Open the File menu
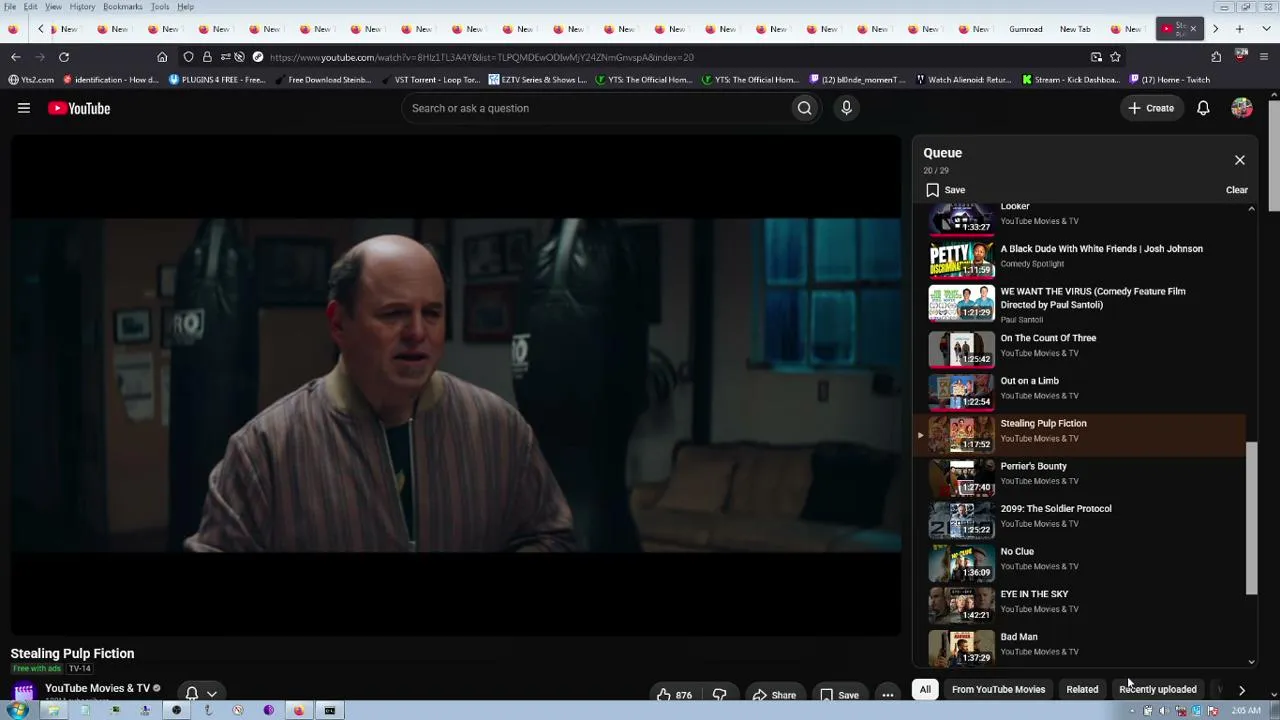Screen dimensions: 1280x720 [10, 7]
